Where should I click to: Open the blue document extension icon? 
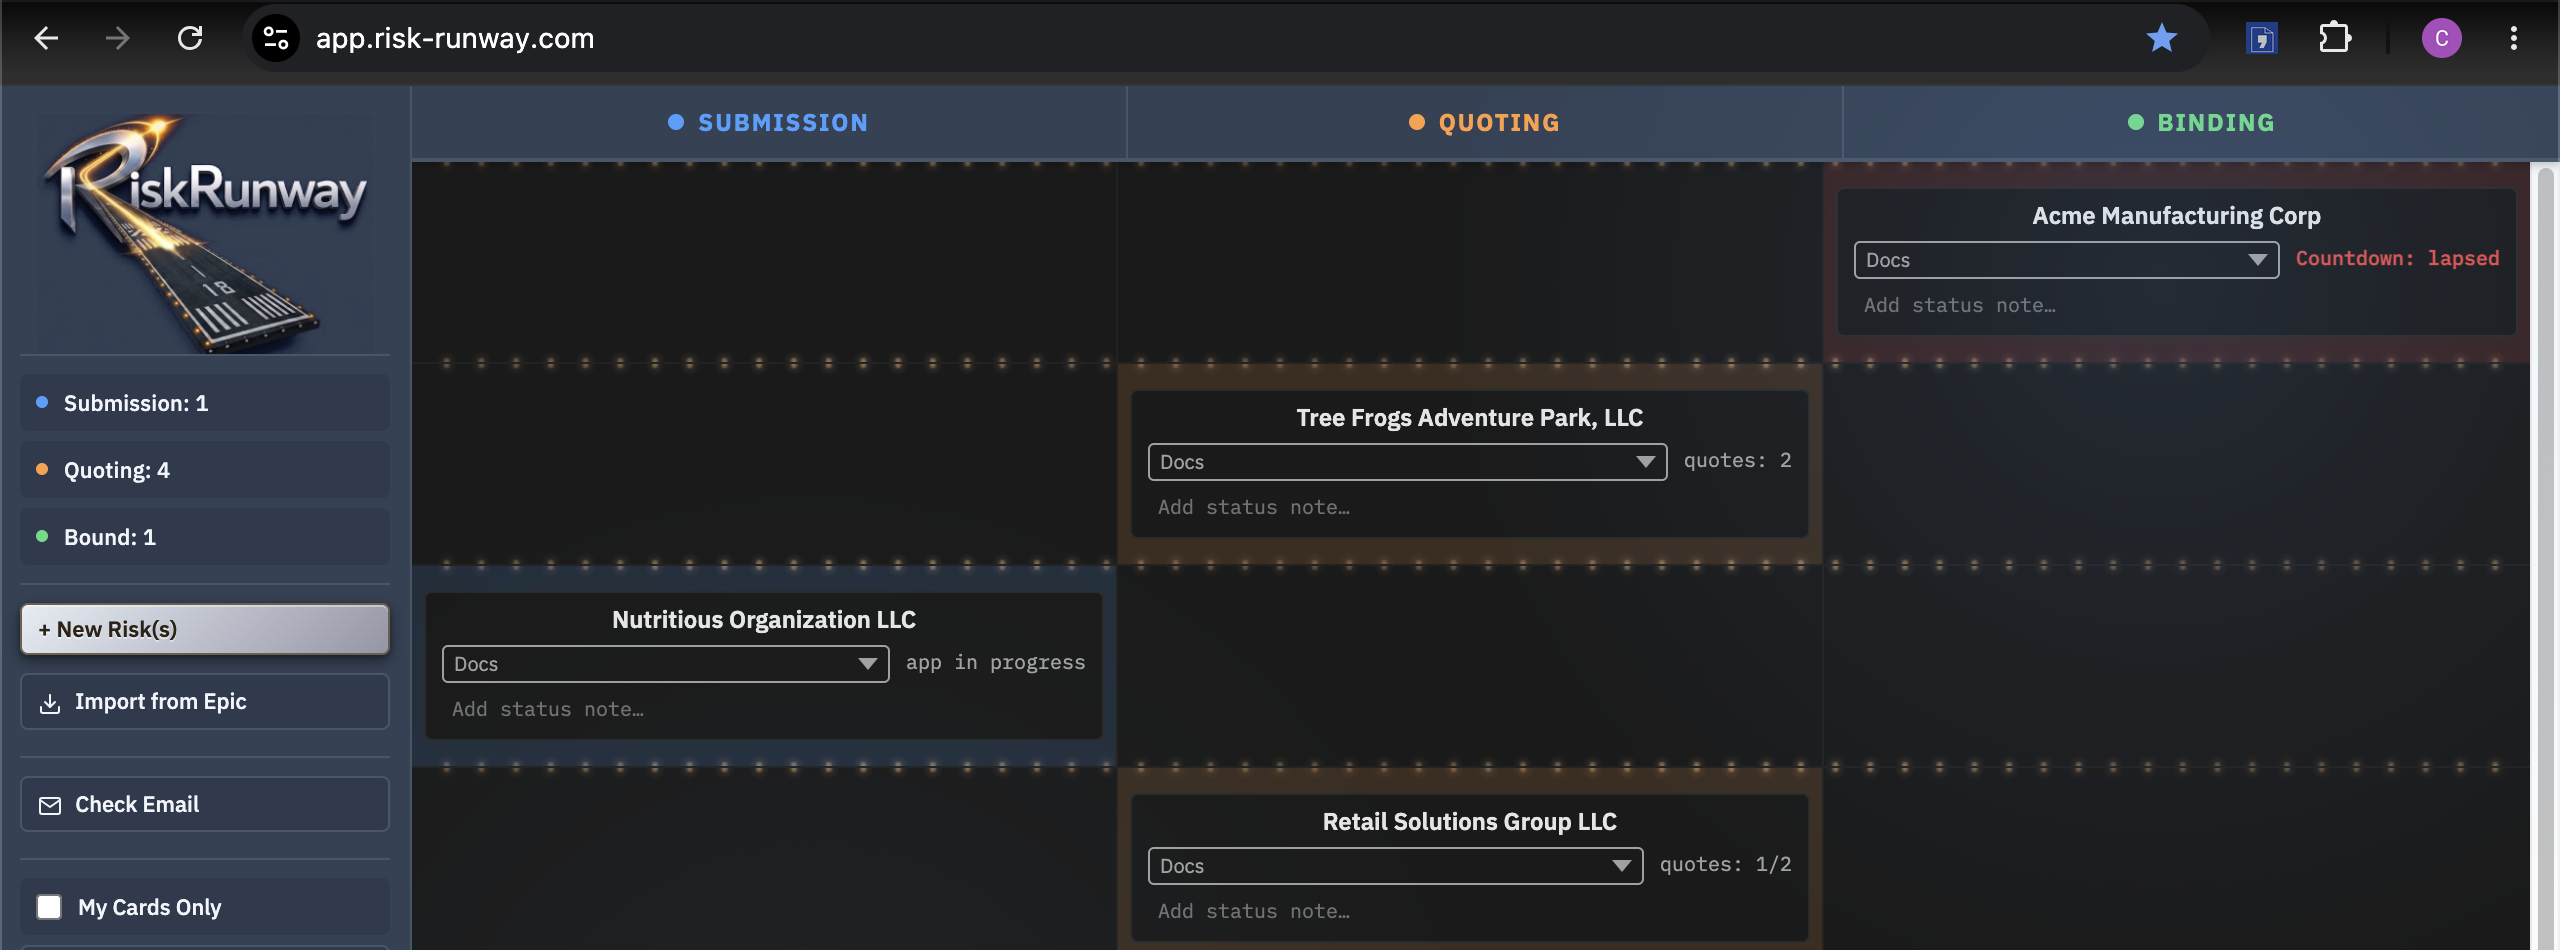pyautogui.click(x=2261, y=38)
